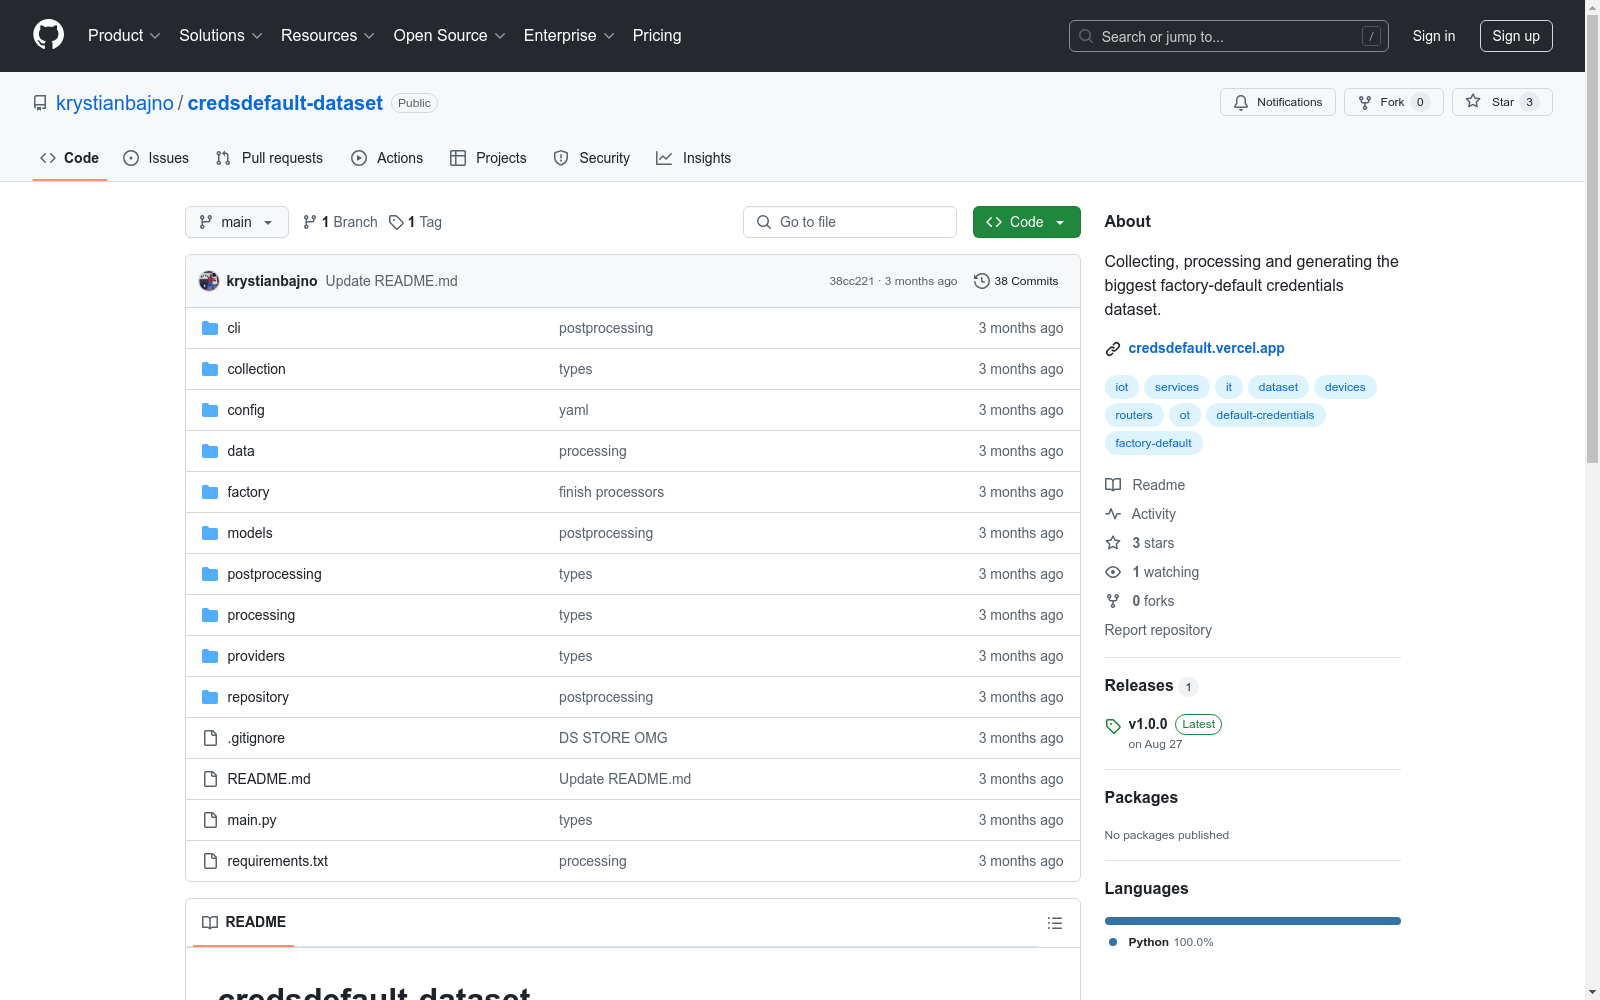Click the repository folder icon
1600x1000 pixels.
pos(210,697)
